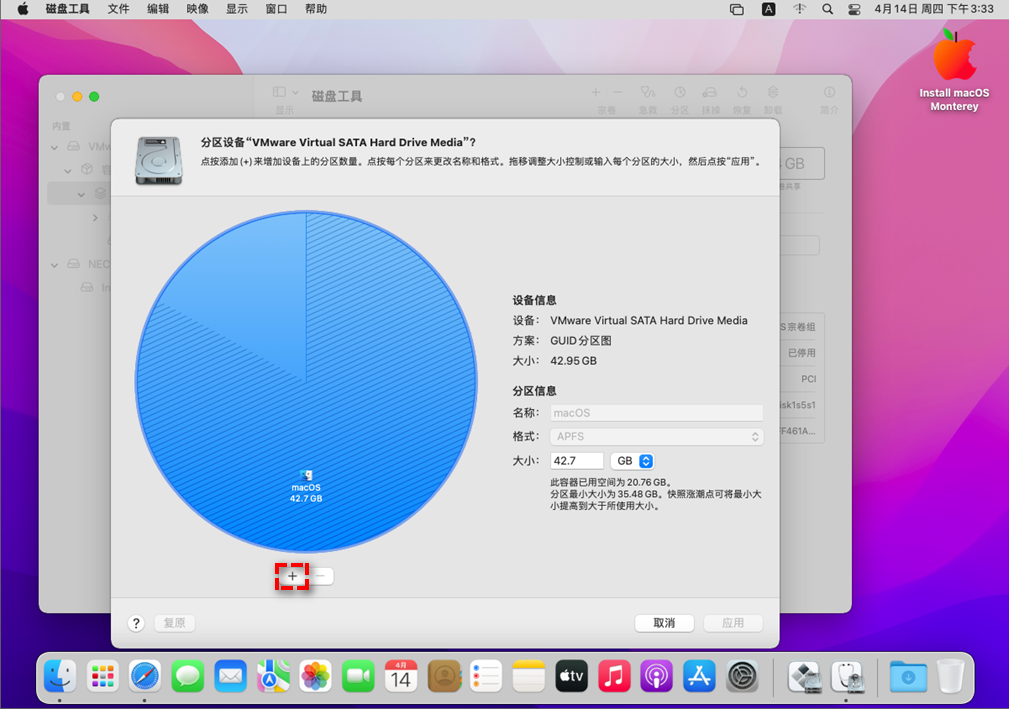1009x709 pixels.
Task: Open help with the question mark button
Action: [136, 623]
